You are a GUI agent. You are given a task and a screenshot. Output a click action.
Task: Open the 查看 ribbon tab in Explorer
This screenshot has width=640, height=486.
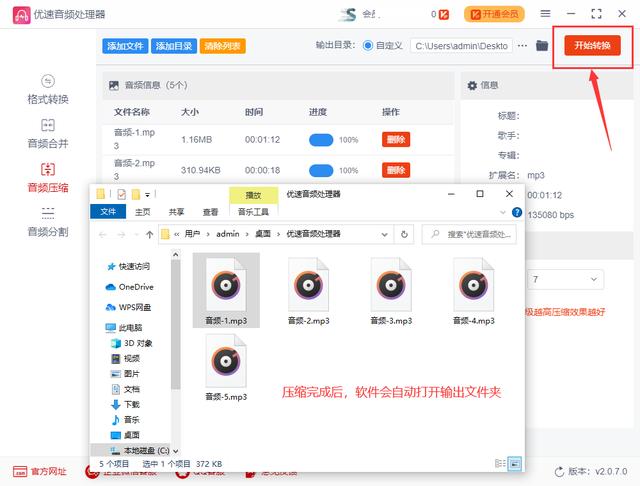[210, 212]
